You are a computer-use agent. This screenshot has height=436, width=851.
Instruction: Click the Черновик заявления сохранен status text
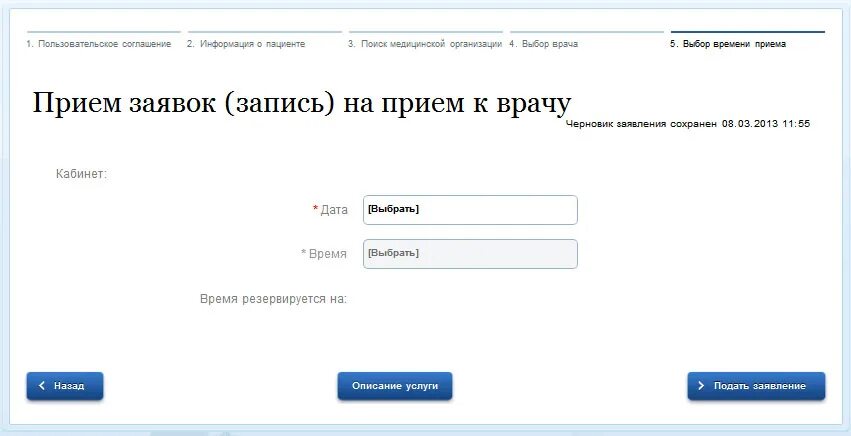pos(688,124)
